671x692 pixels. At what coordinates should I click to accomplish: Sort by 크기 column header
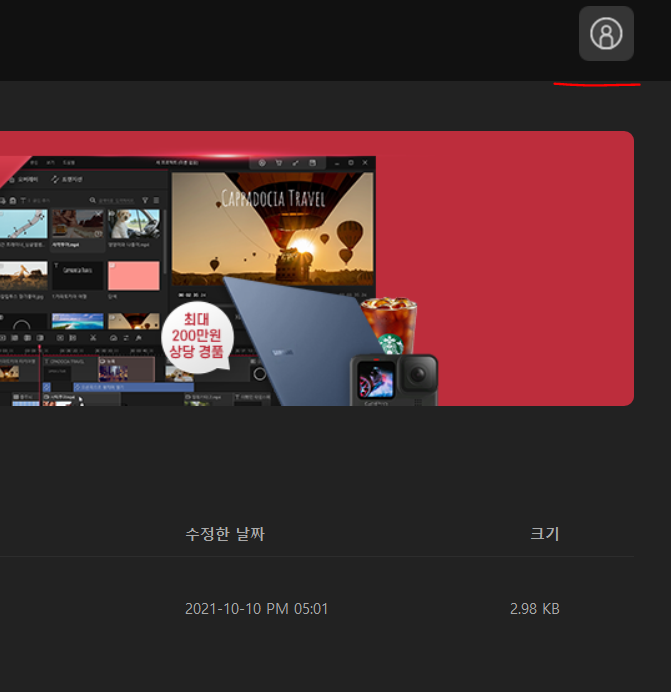pos(545,534)
